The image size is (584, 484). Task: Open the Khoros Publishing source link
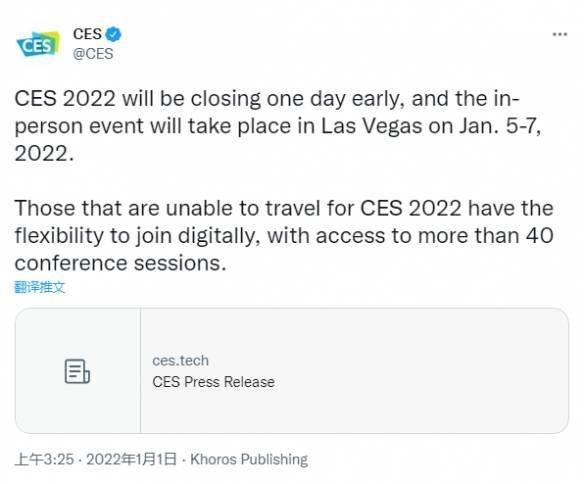tap(249, 459)
